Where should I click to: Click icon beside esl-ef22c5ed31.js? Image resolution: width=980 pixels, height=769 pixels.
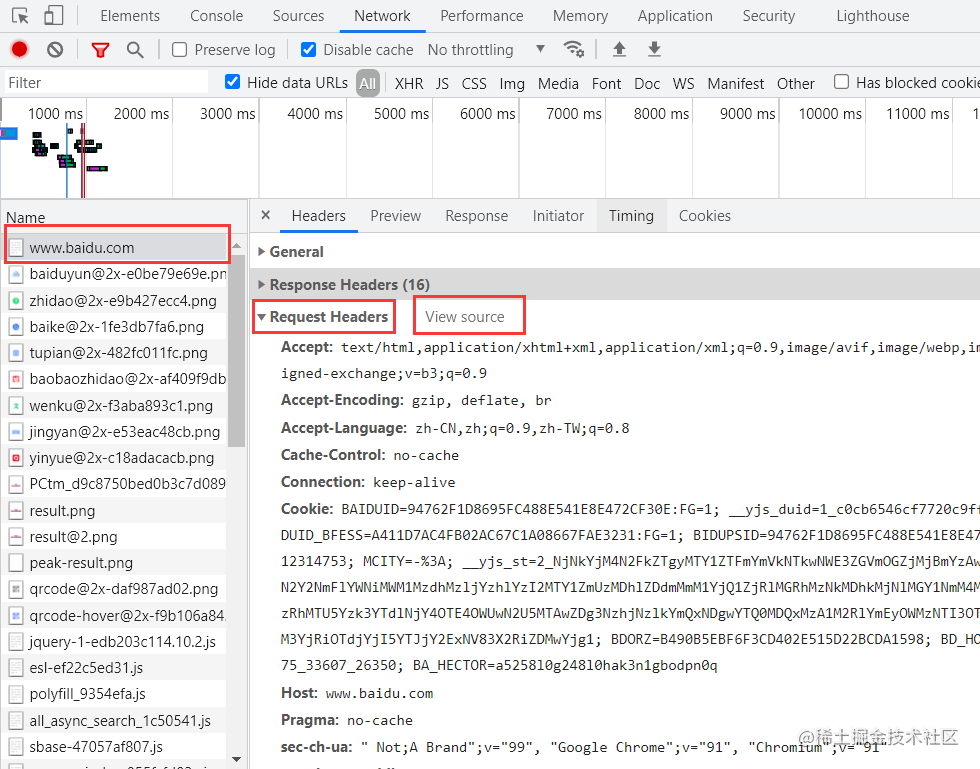[x=16, y=668]
